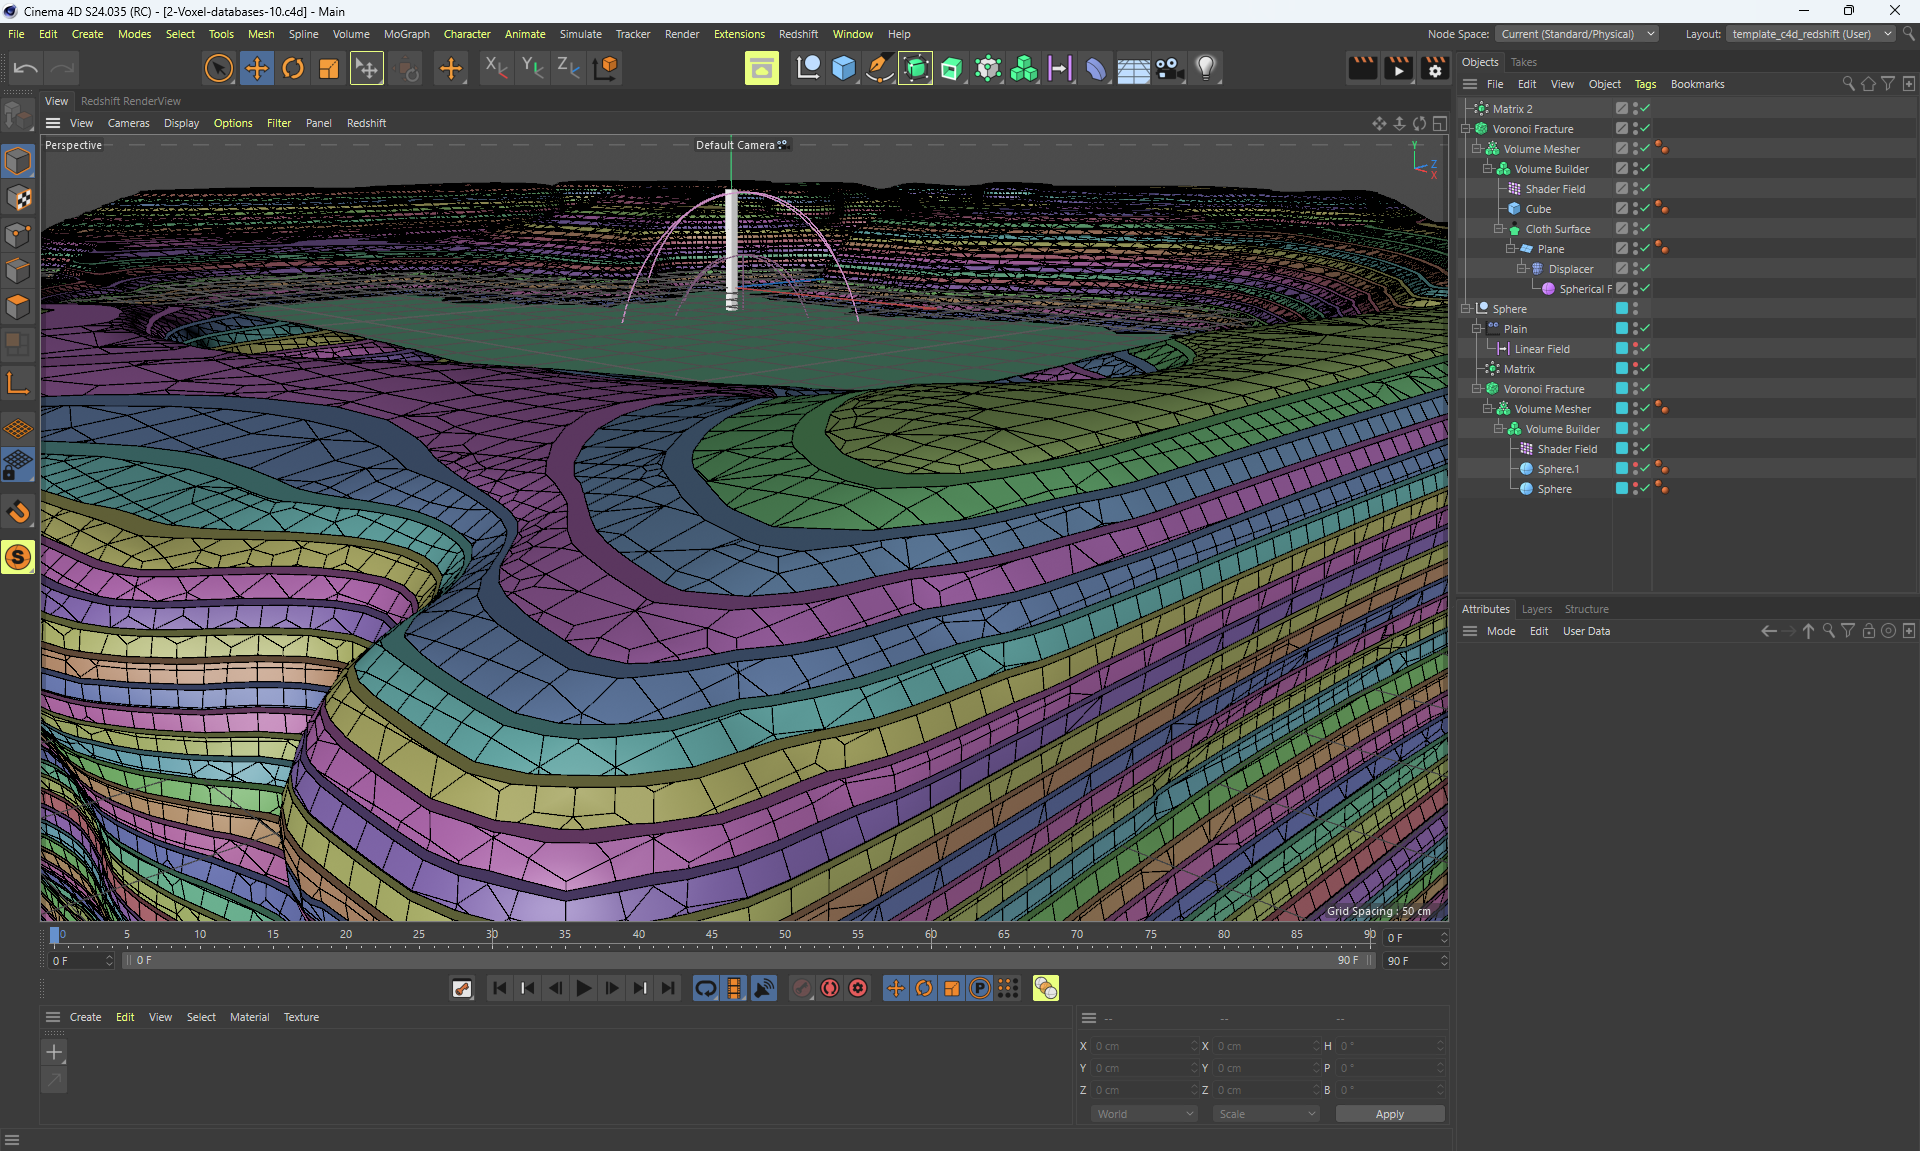Switch to the Redshift RenderView tab
This screenshot has width=1920, height=1151.
(131, 101)
